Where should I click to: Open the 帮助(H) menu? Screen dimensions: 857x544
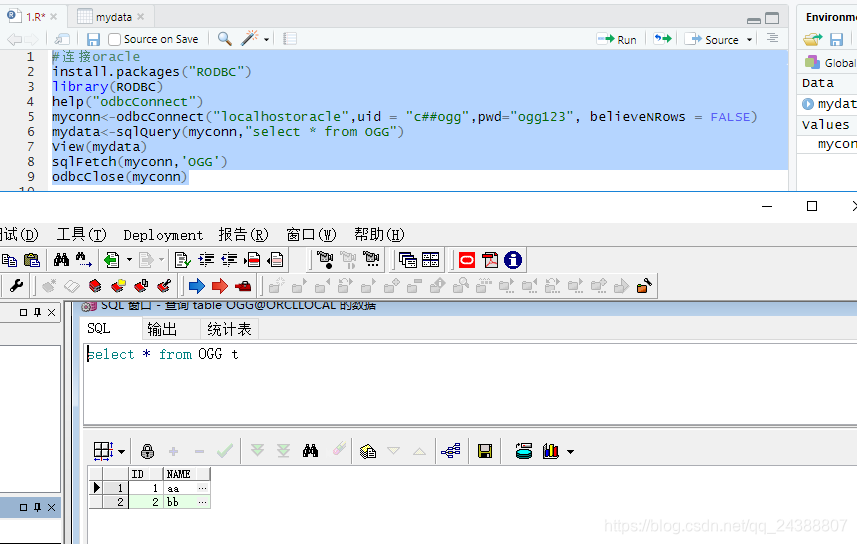(379, 235)
